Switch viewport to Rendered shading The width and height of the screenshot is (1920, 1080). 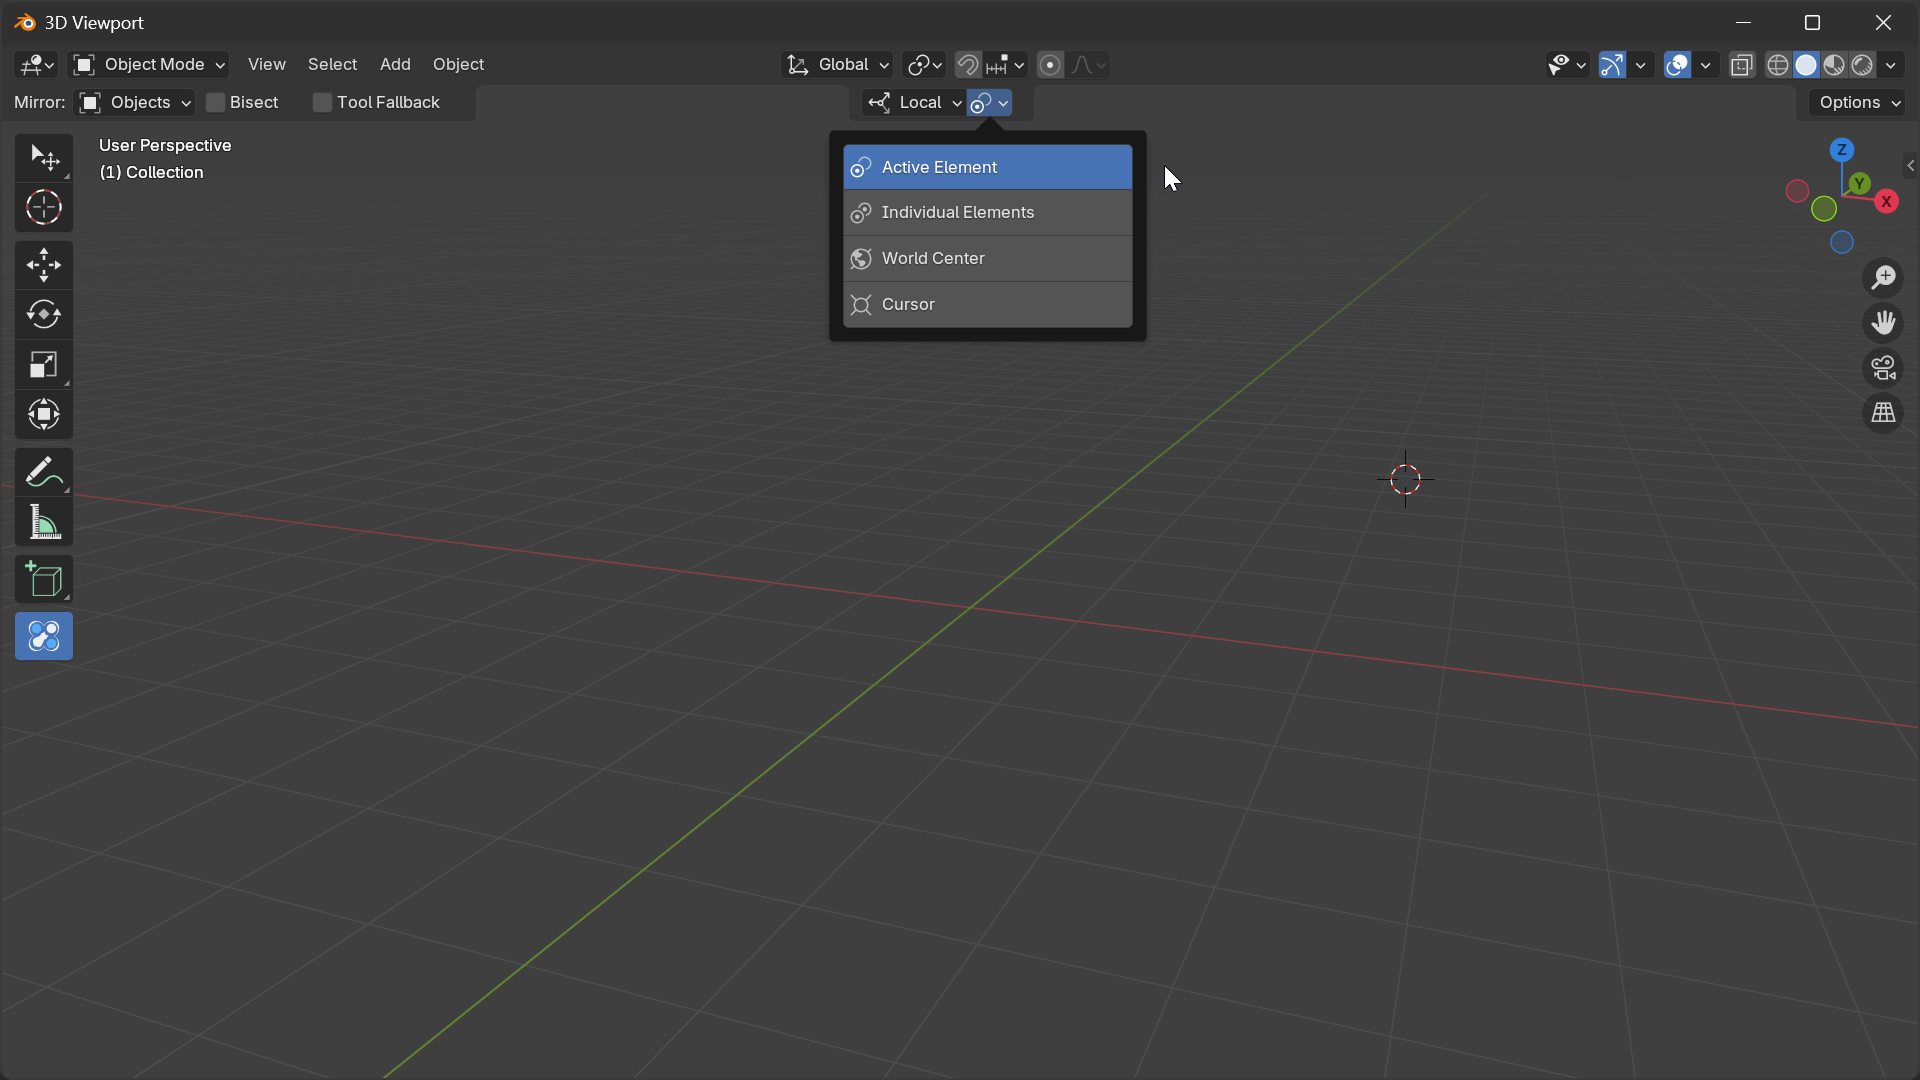coord(1862,64)
